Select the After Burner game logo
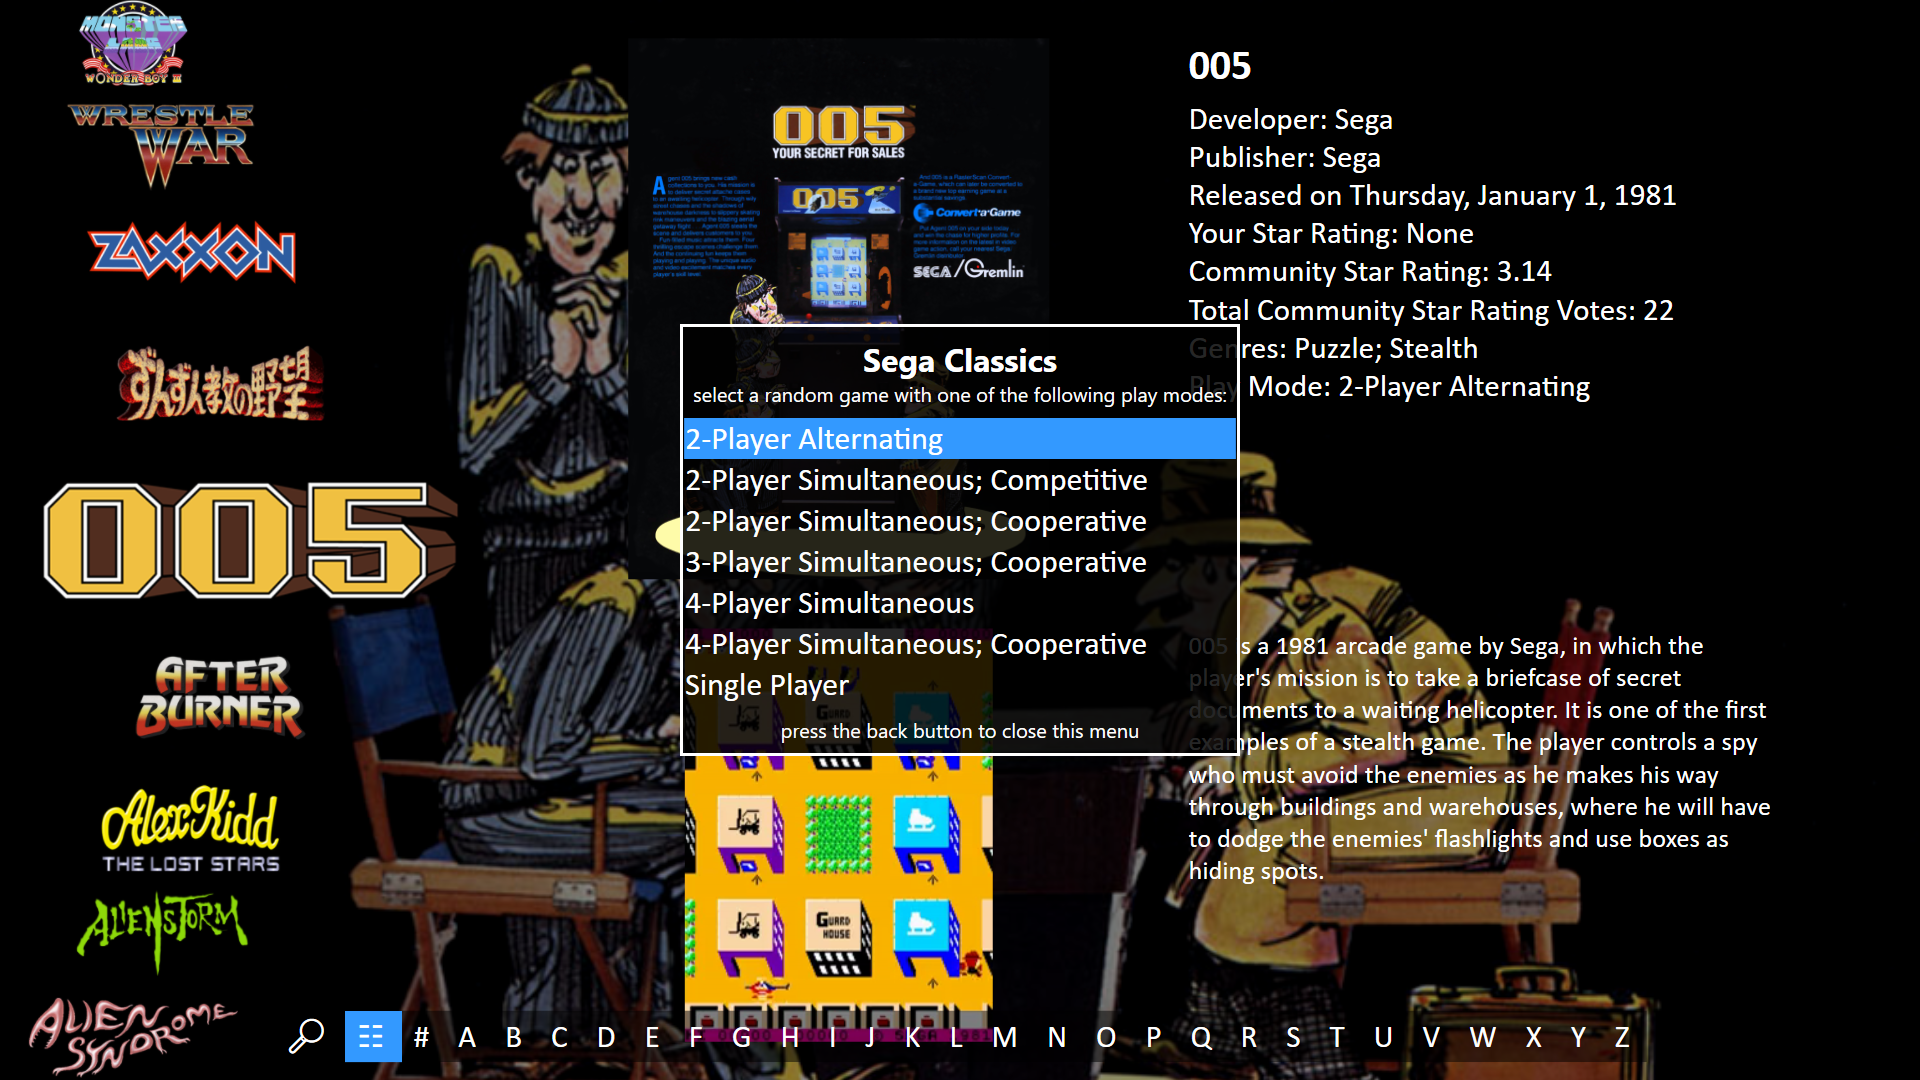 point(219,696)
